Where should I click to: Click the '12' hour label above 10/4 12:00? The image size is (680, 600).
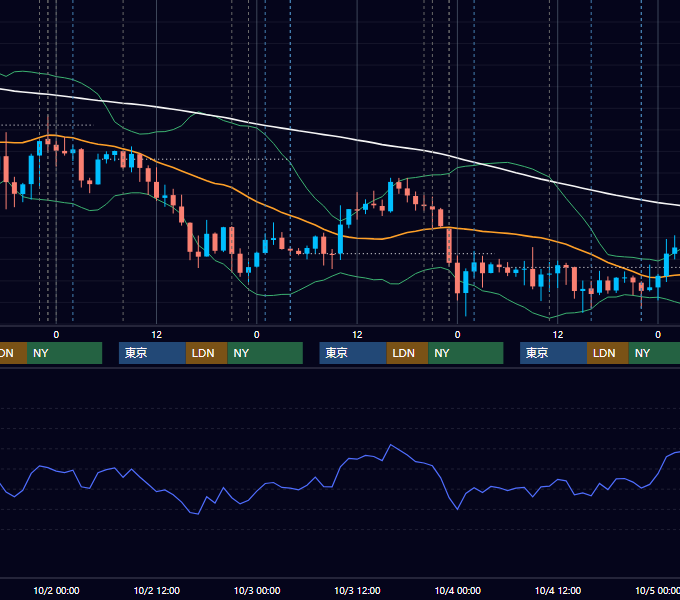click(558, 335)
